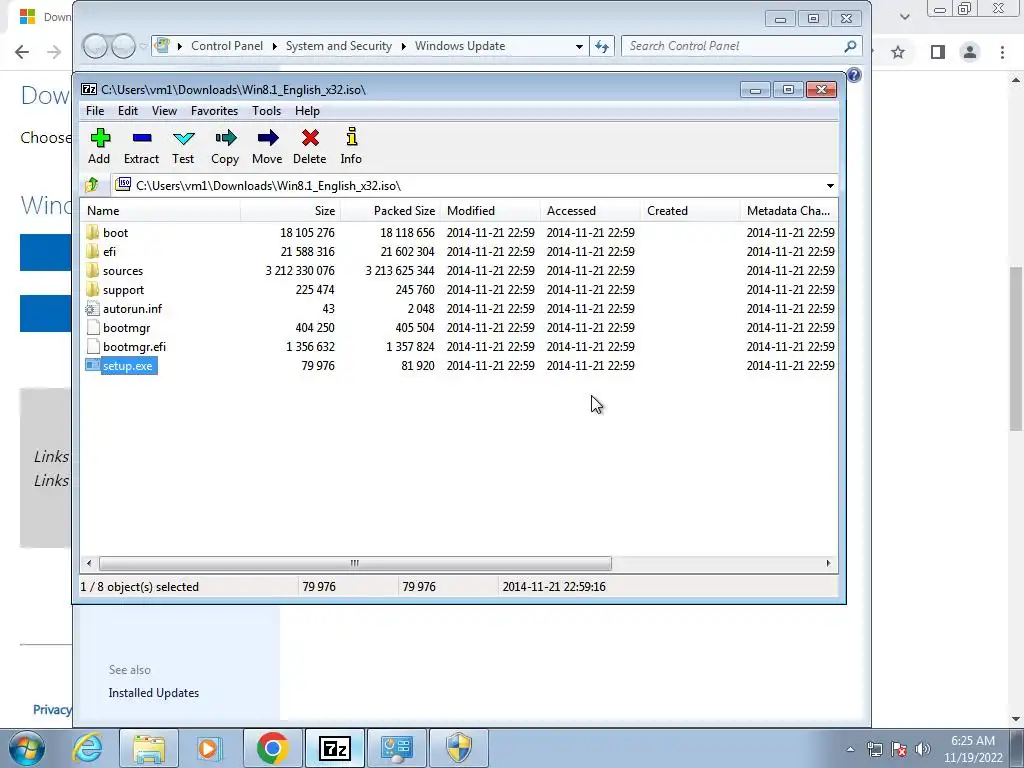Sort by the Packed Size column
This screenshot has width=1024, height=768.
tap(391, 211)
